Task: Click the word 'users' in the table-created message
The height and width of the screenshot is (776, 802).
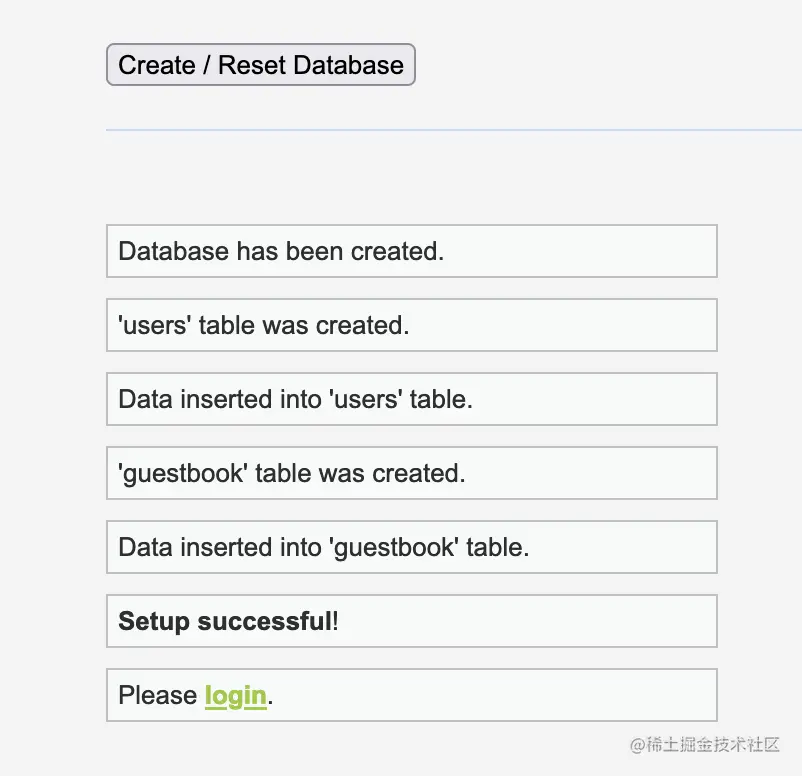Action: pos(155,325)
